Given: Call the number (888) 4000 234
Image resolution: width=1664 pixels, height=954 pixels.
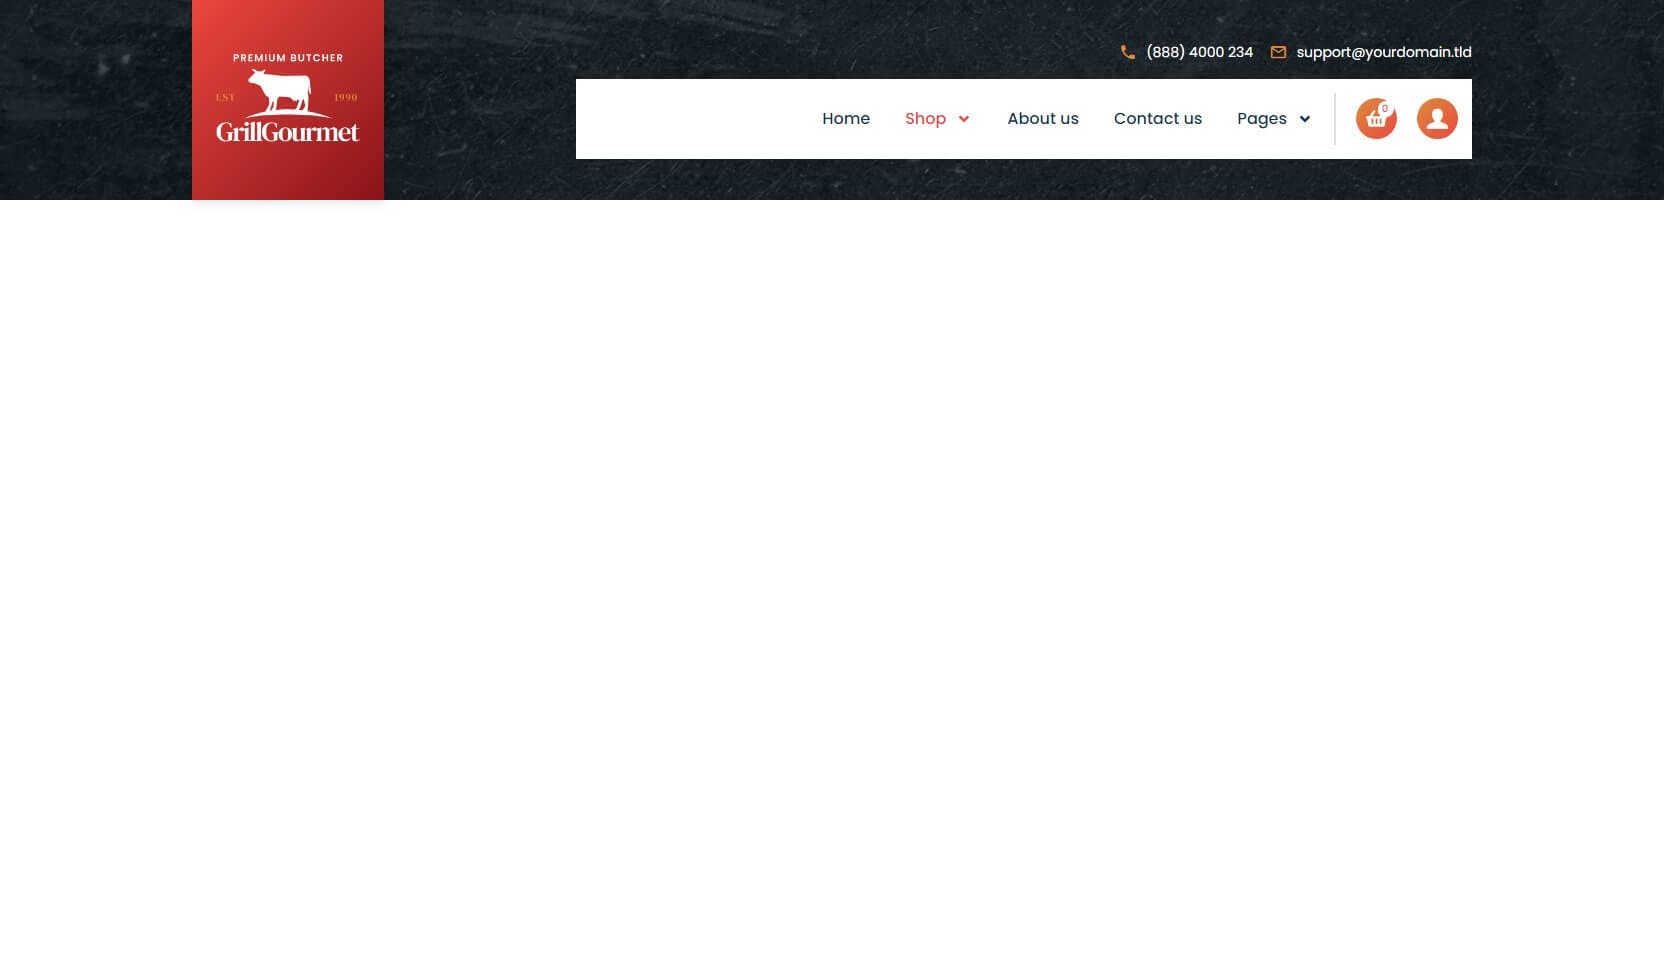Looking at the screenshot, I should click(x=1199, y=52).
